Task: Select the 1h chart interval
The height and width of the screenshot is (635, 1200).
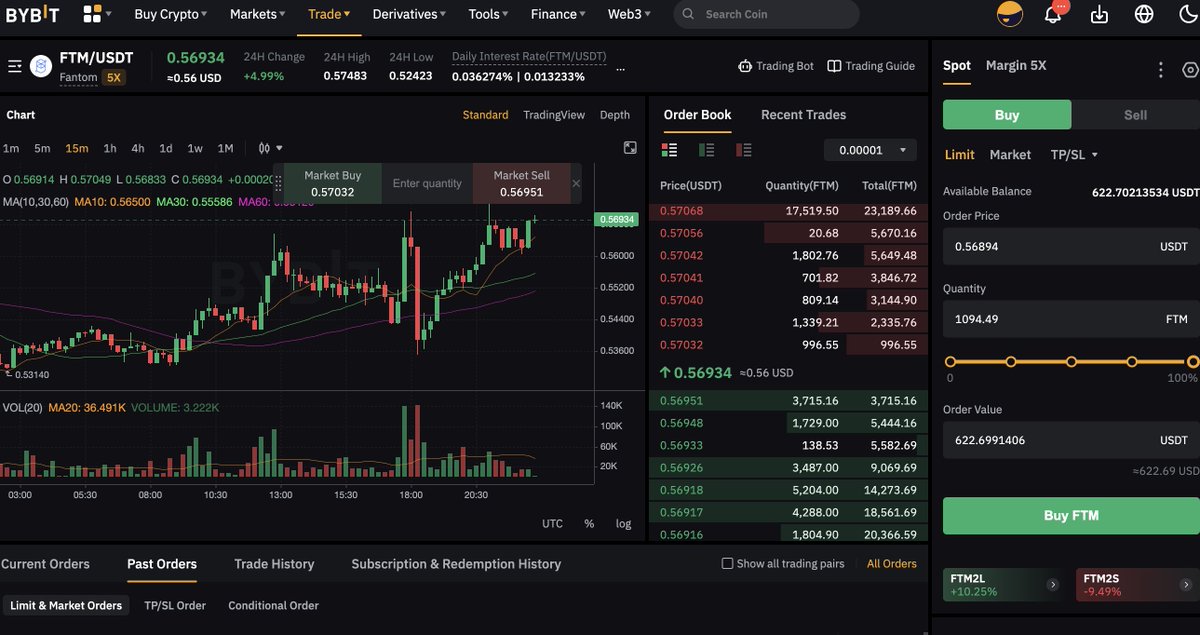Action: click(x=110, y=148)
